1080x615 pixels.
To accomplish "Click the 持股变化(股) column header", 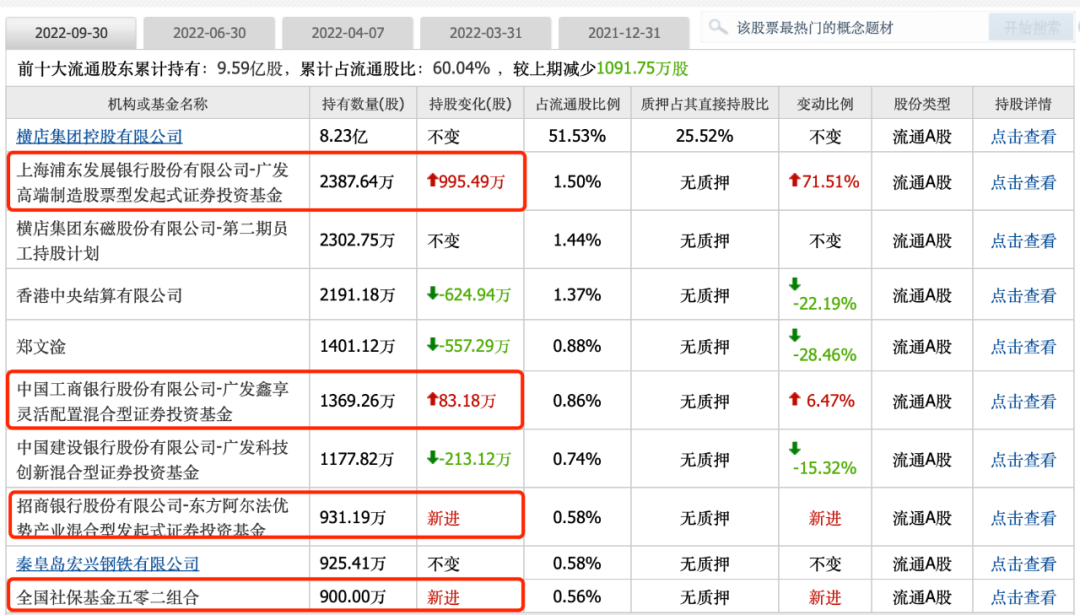I will pos(470,104).
